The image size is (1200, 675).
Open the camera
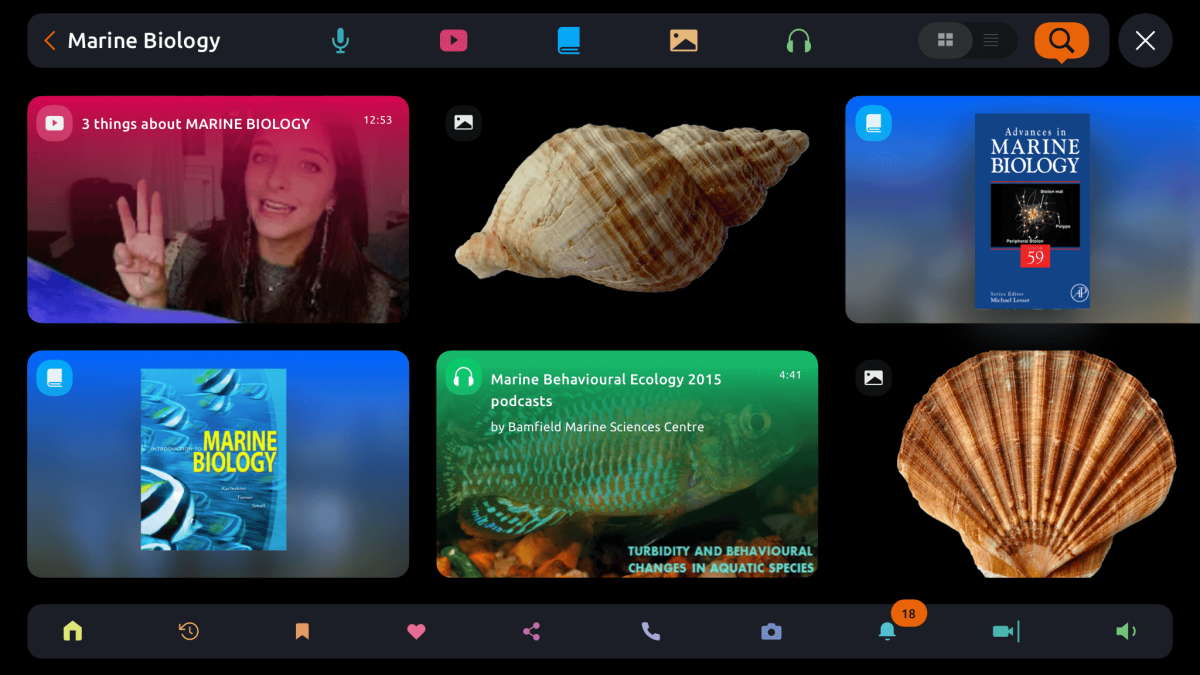(771, 631)
